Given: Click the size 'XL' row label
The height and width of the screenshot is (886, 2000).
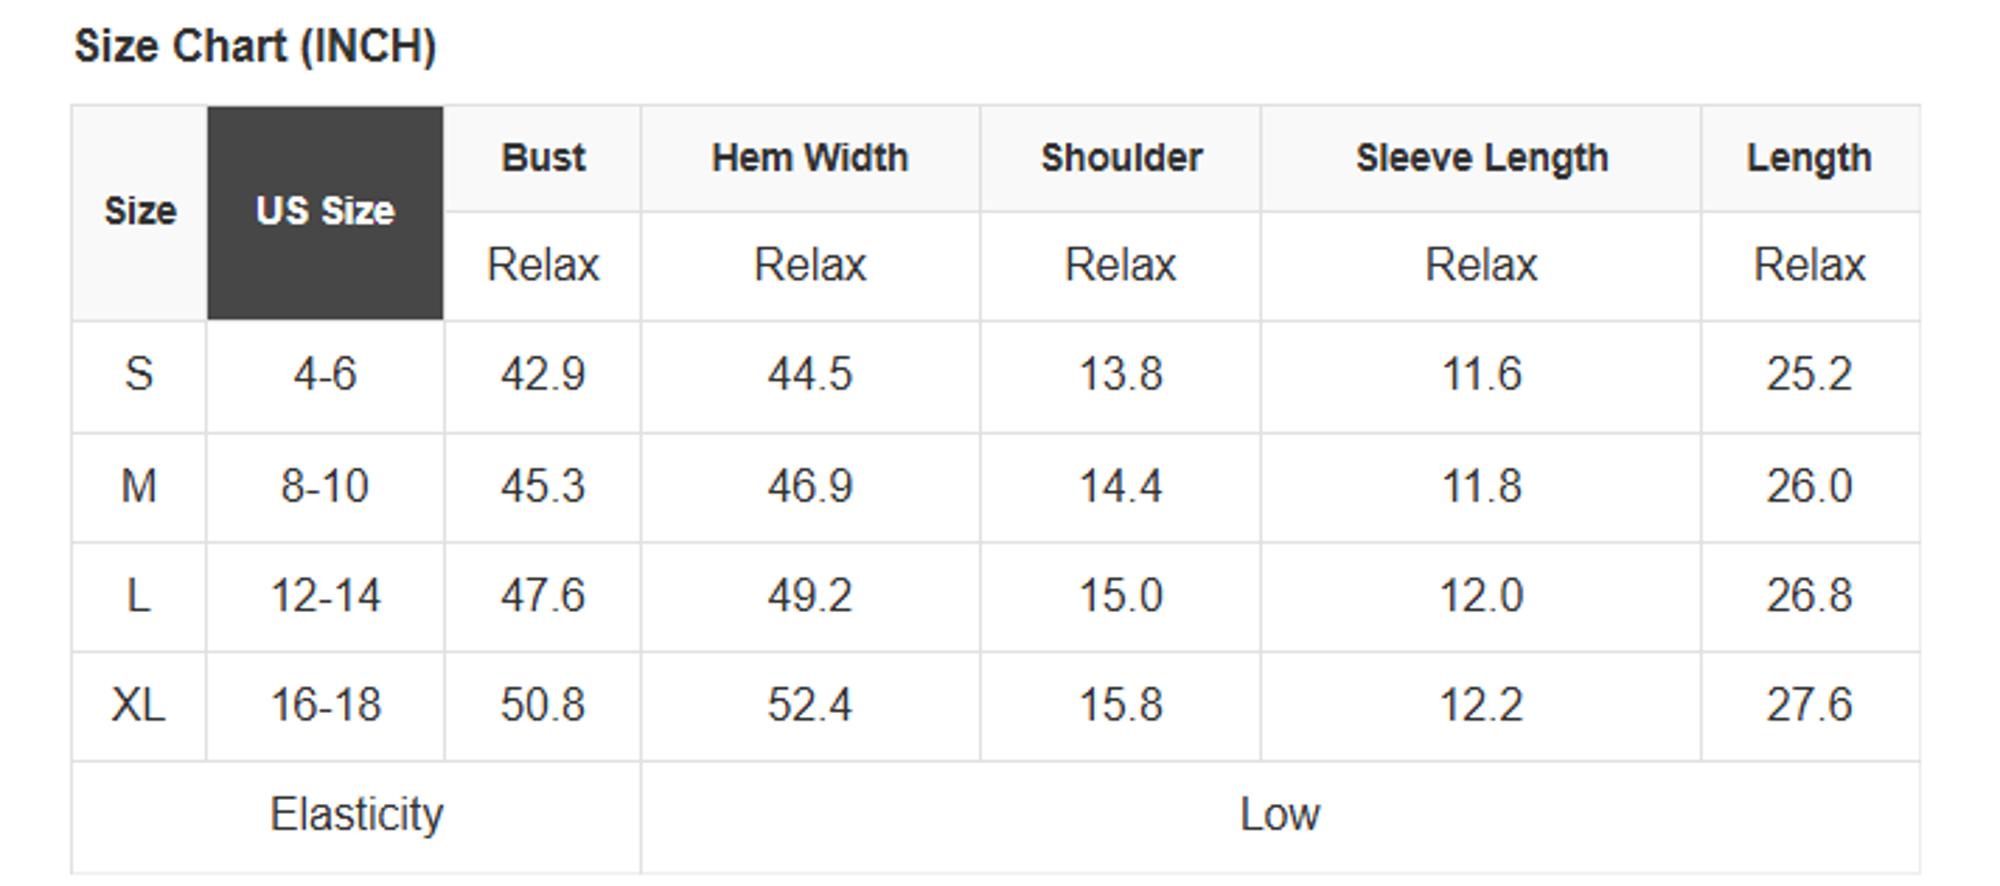Looking at the screenshot, I should click(139, 706).
